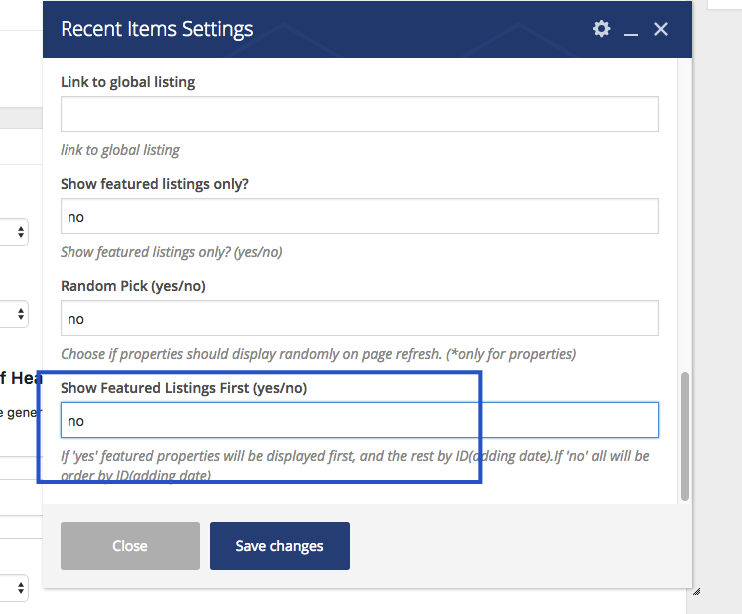
Task: Click the 'Recent Items Settings' title
Action: point(157,29)
